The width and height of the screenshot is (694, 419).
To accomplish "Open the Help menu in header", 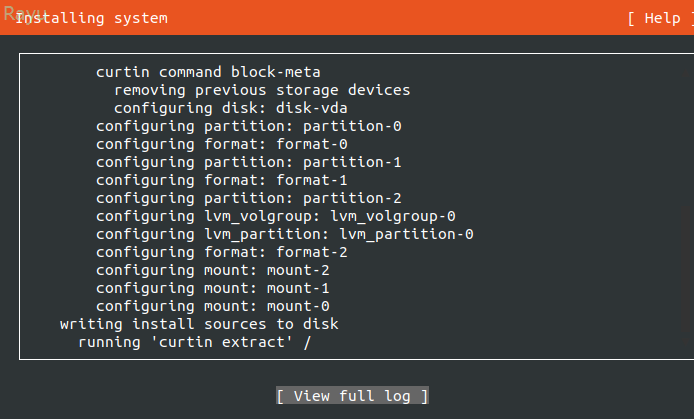I will click(x=655, y=18).
